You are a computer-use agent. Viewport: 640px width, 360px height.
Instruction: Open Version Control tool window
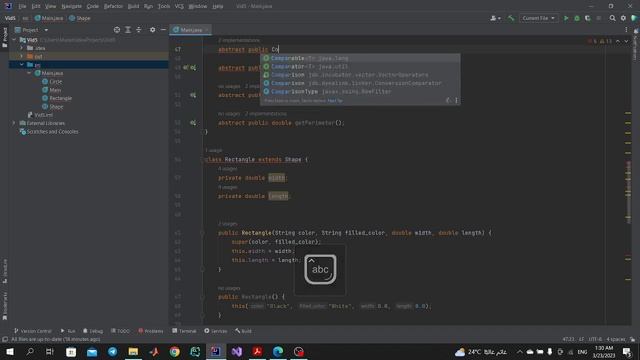33,331
